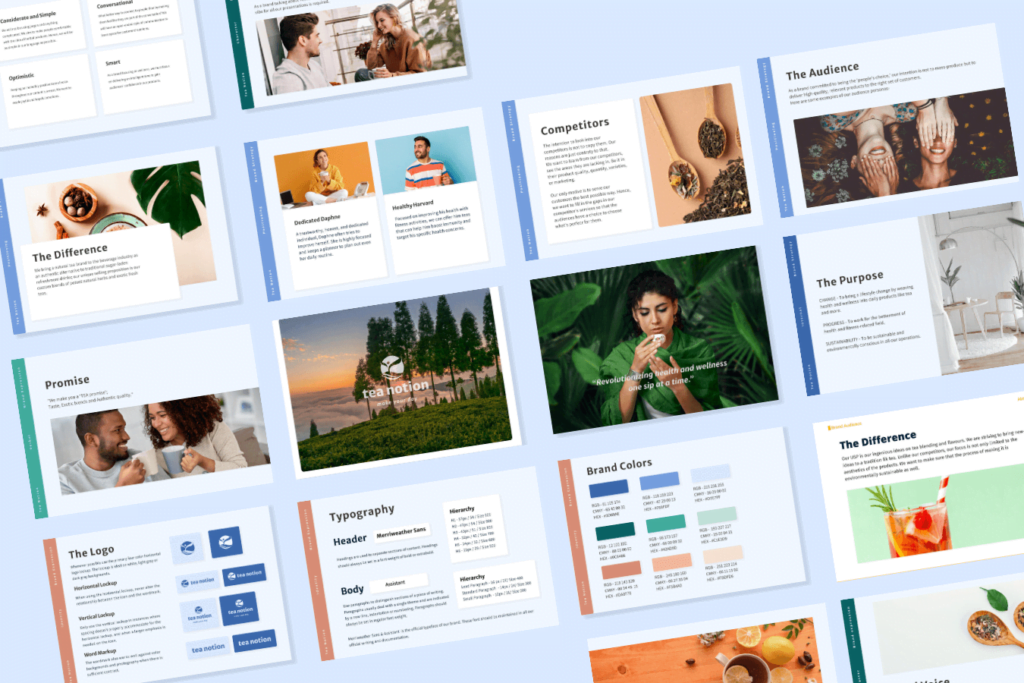Click the light tea notion icon-only logo
The height and width of the screenshot is (683, 1024).
coord(186,547)
